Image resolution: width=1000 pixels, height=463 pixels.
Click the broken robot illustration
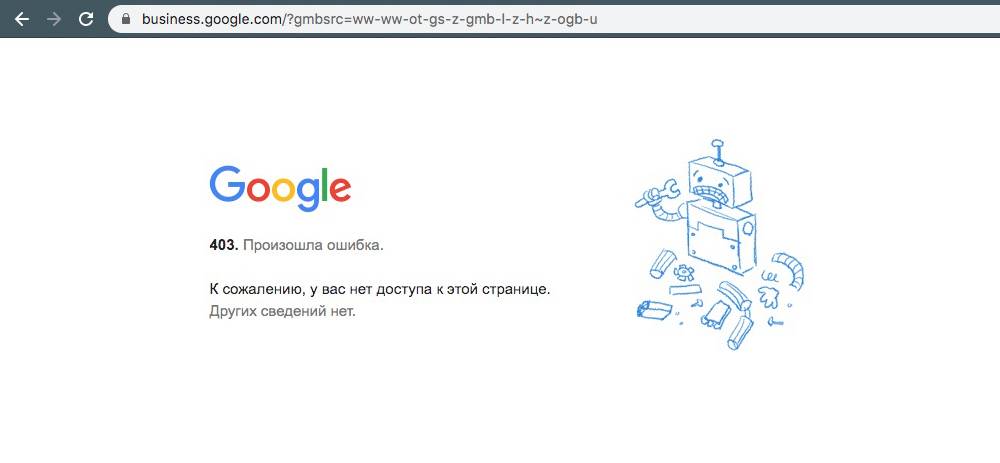[x=719, y=245]
